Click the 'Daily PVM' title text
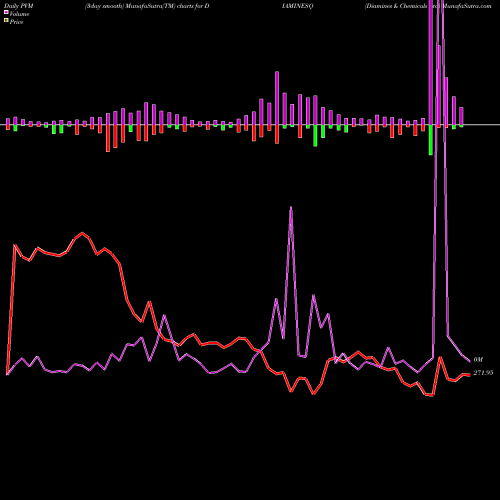 (x=19, y=6)
